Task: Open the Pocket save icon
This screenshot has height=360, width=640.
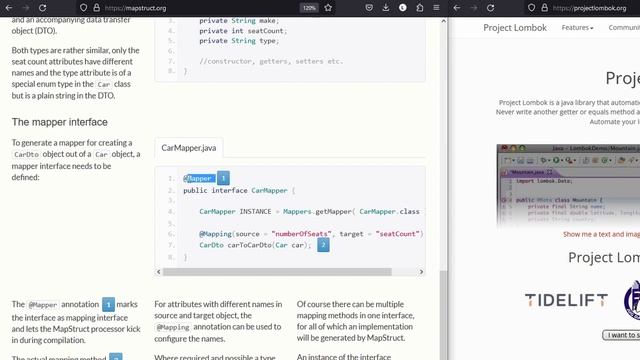Action: pyautogui.click(x=369, y=8)
